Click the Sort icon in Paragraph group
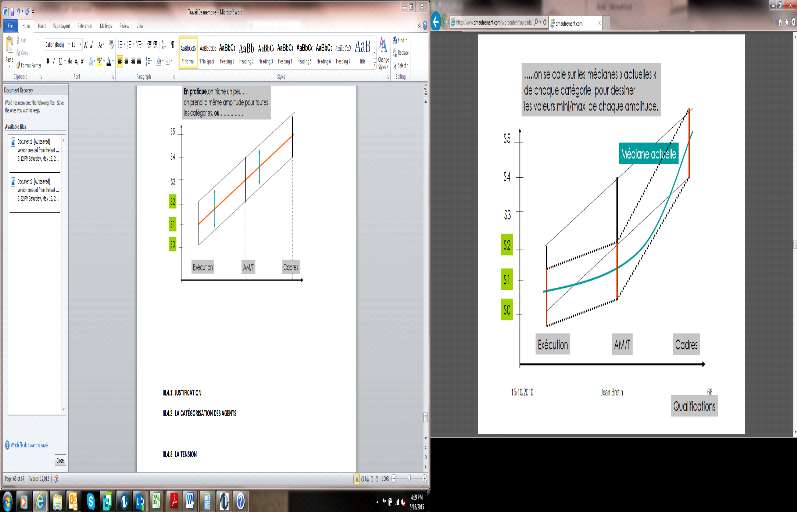This screenshot has height=512, width=797. click(163, 45)
